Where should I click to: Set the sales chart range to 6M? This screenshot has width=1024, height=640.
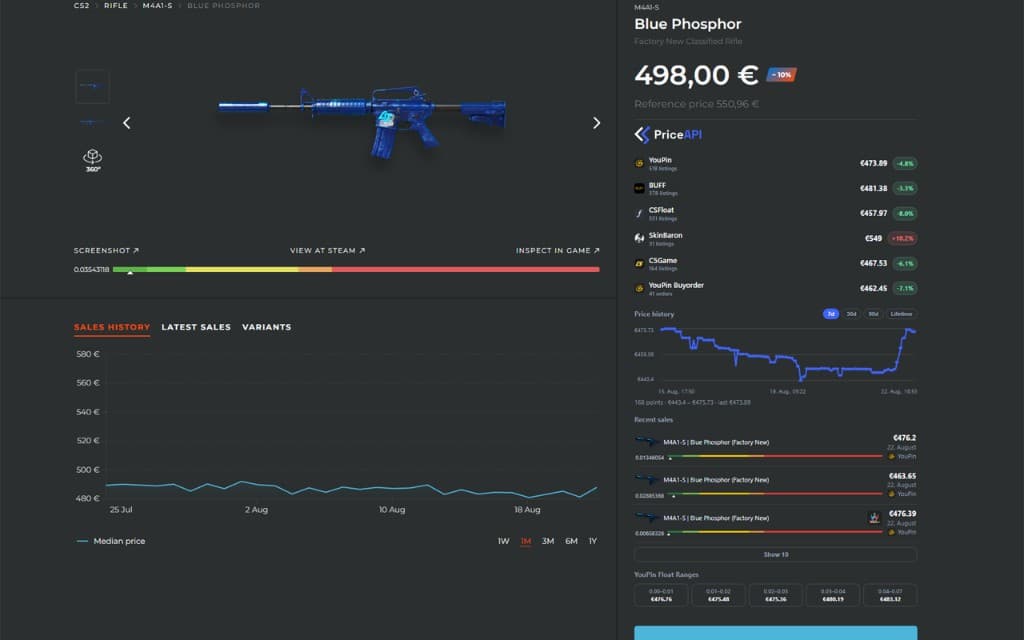click(571, 541)
